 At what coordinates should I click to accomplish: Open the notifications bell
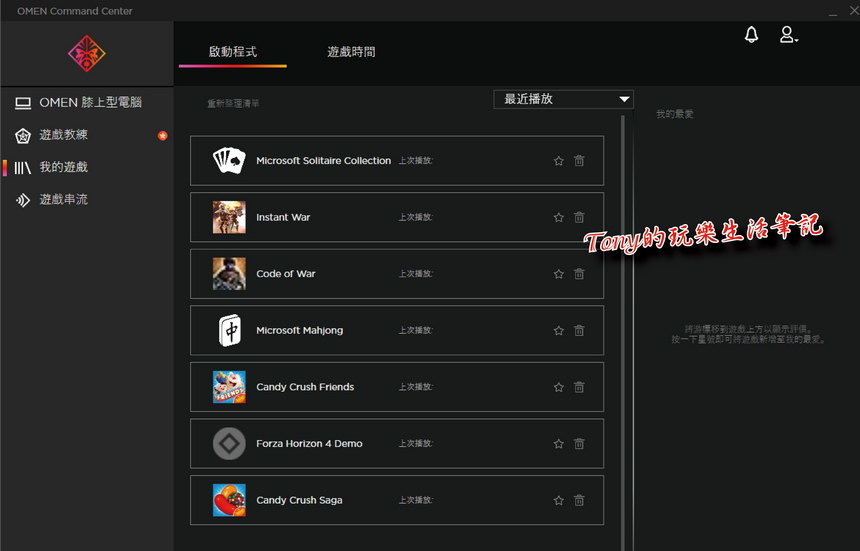pos(751,35)
